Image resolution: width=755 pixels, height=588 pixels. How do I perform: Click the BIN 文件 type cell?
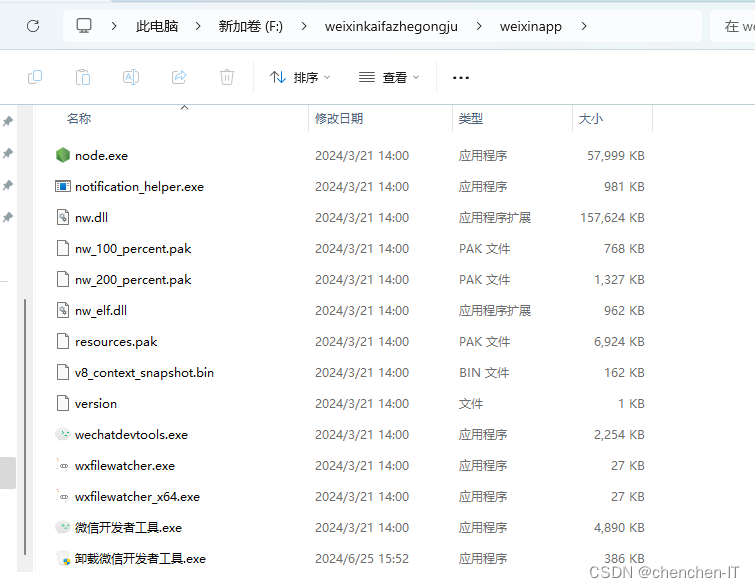pos(483,372)
